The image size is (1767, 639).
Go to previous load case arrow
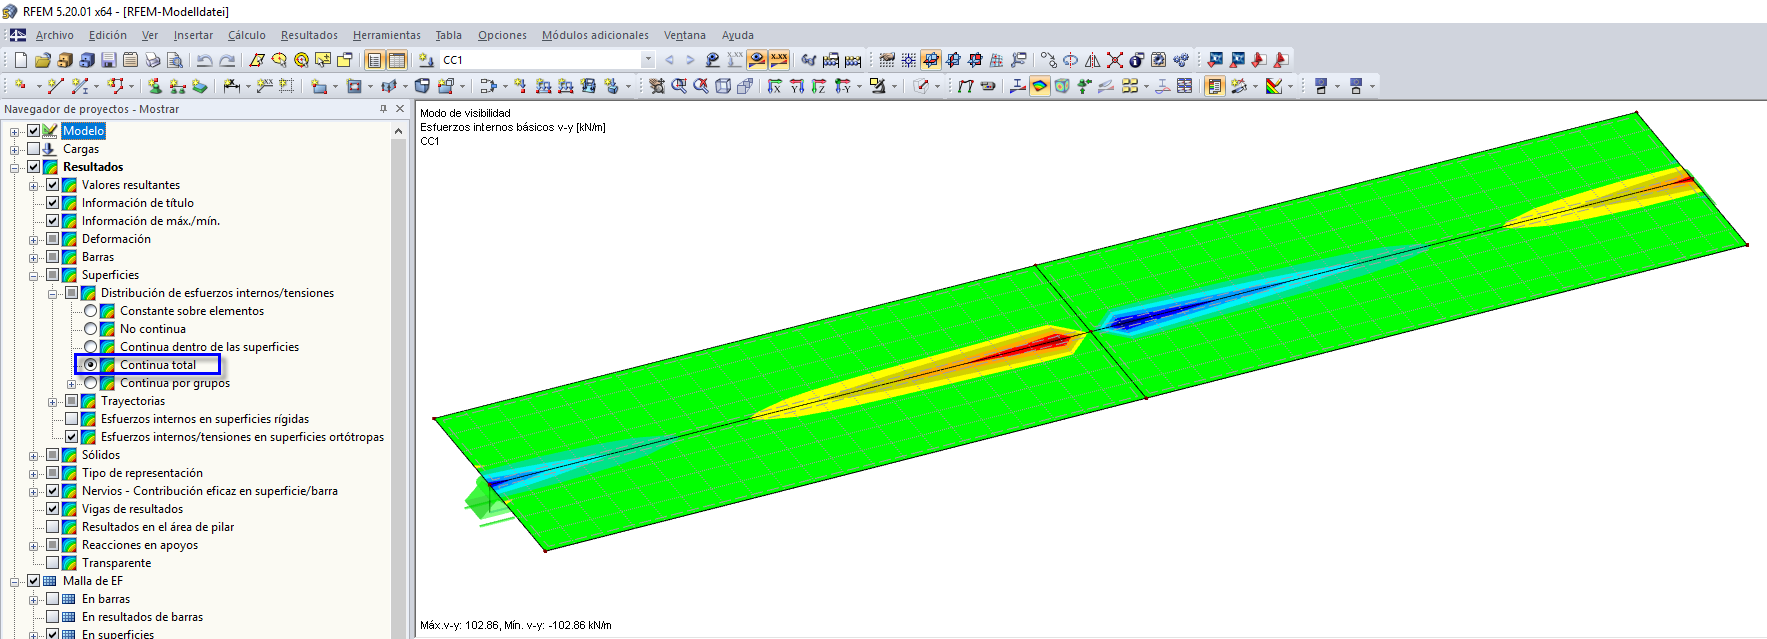[669, 60]
